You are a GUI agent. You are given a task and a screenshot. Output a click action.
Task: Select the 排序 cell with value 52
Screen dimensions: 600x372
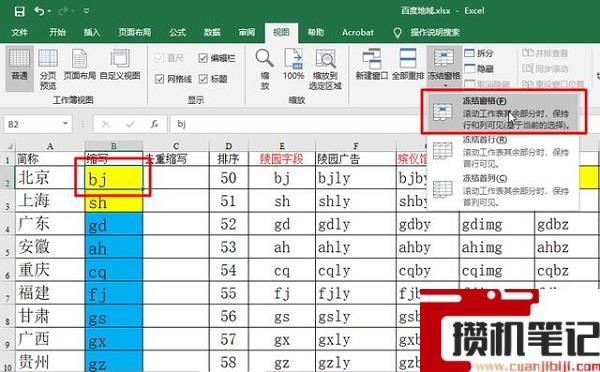pyautogui.click(x=229, y=224)
